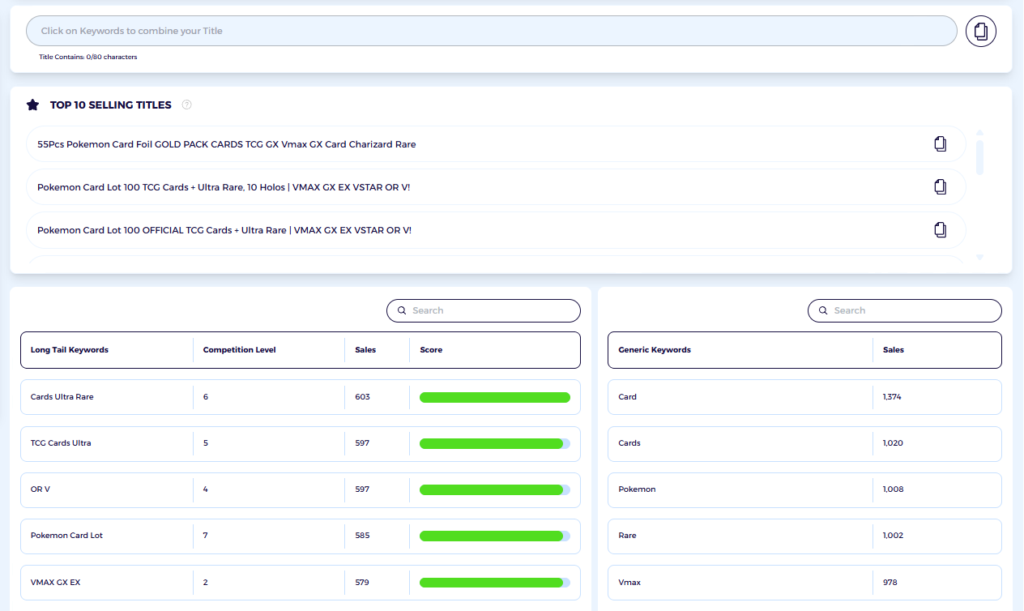Select title with '10 Holos | VMAX GX EX VSTAR'
The height and width of the screenshot is (611, 1024).
[x=223, y=187]
